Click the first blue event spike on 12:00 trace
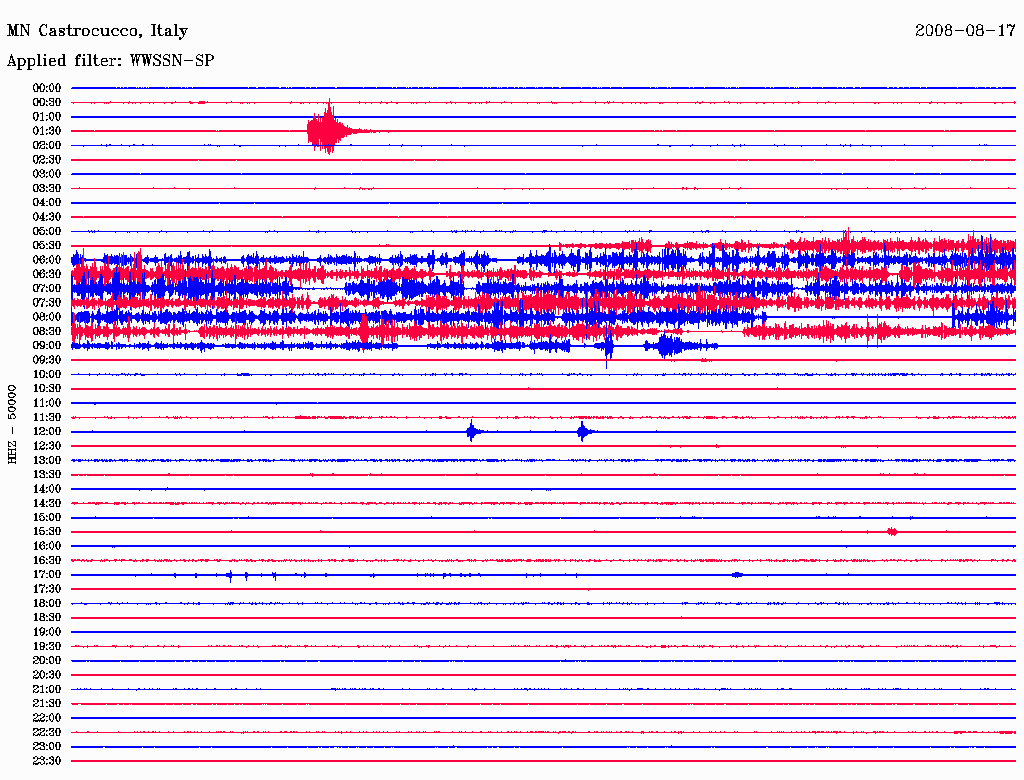Image resolution: width=1024 pixels, height=780 pixels. 473,431
